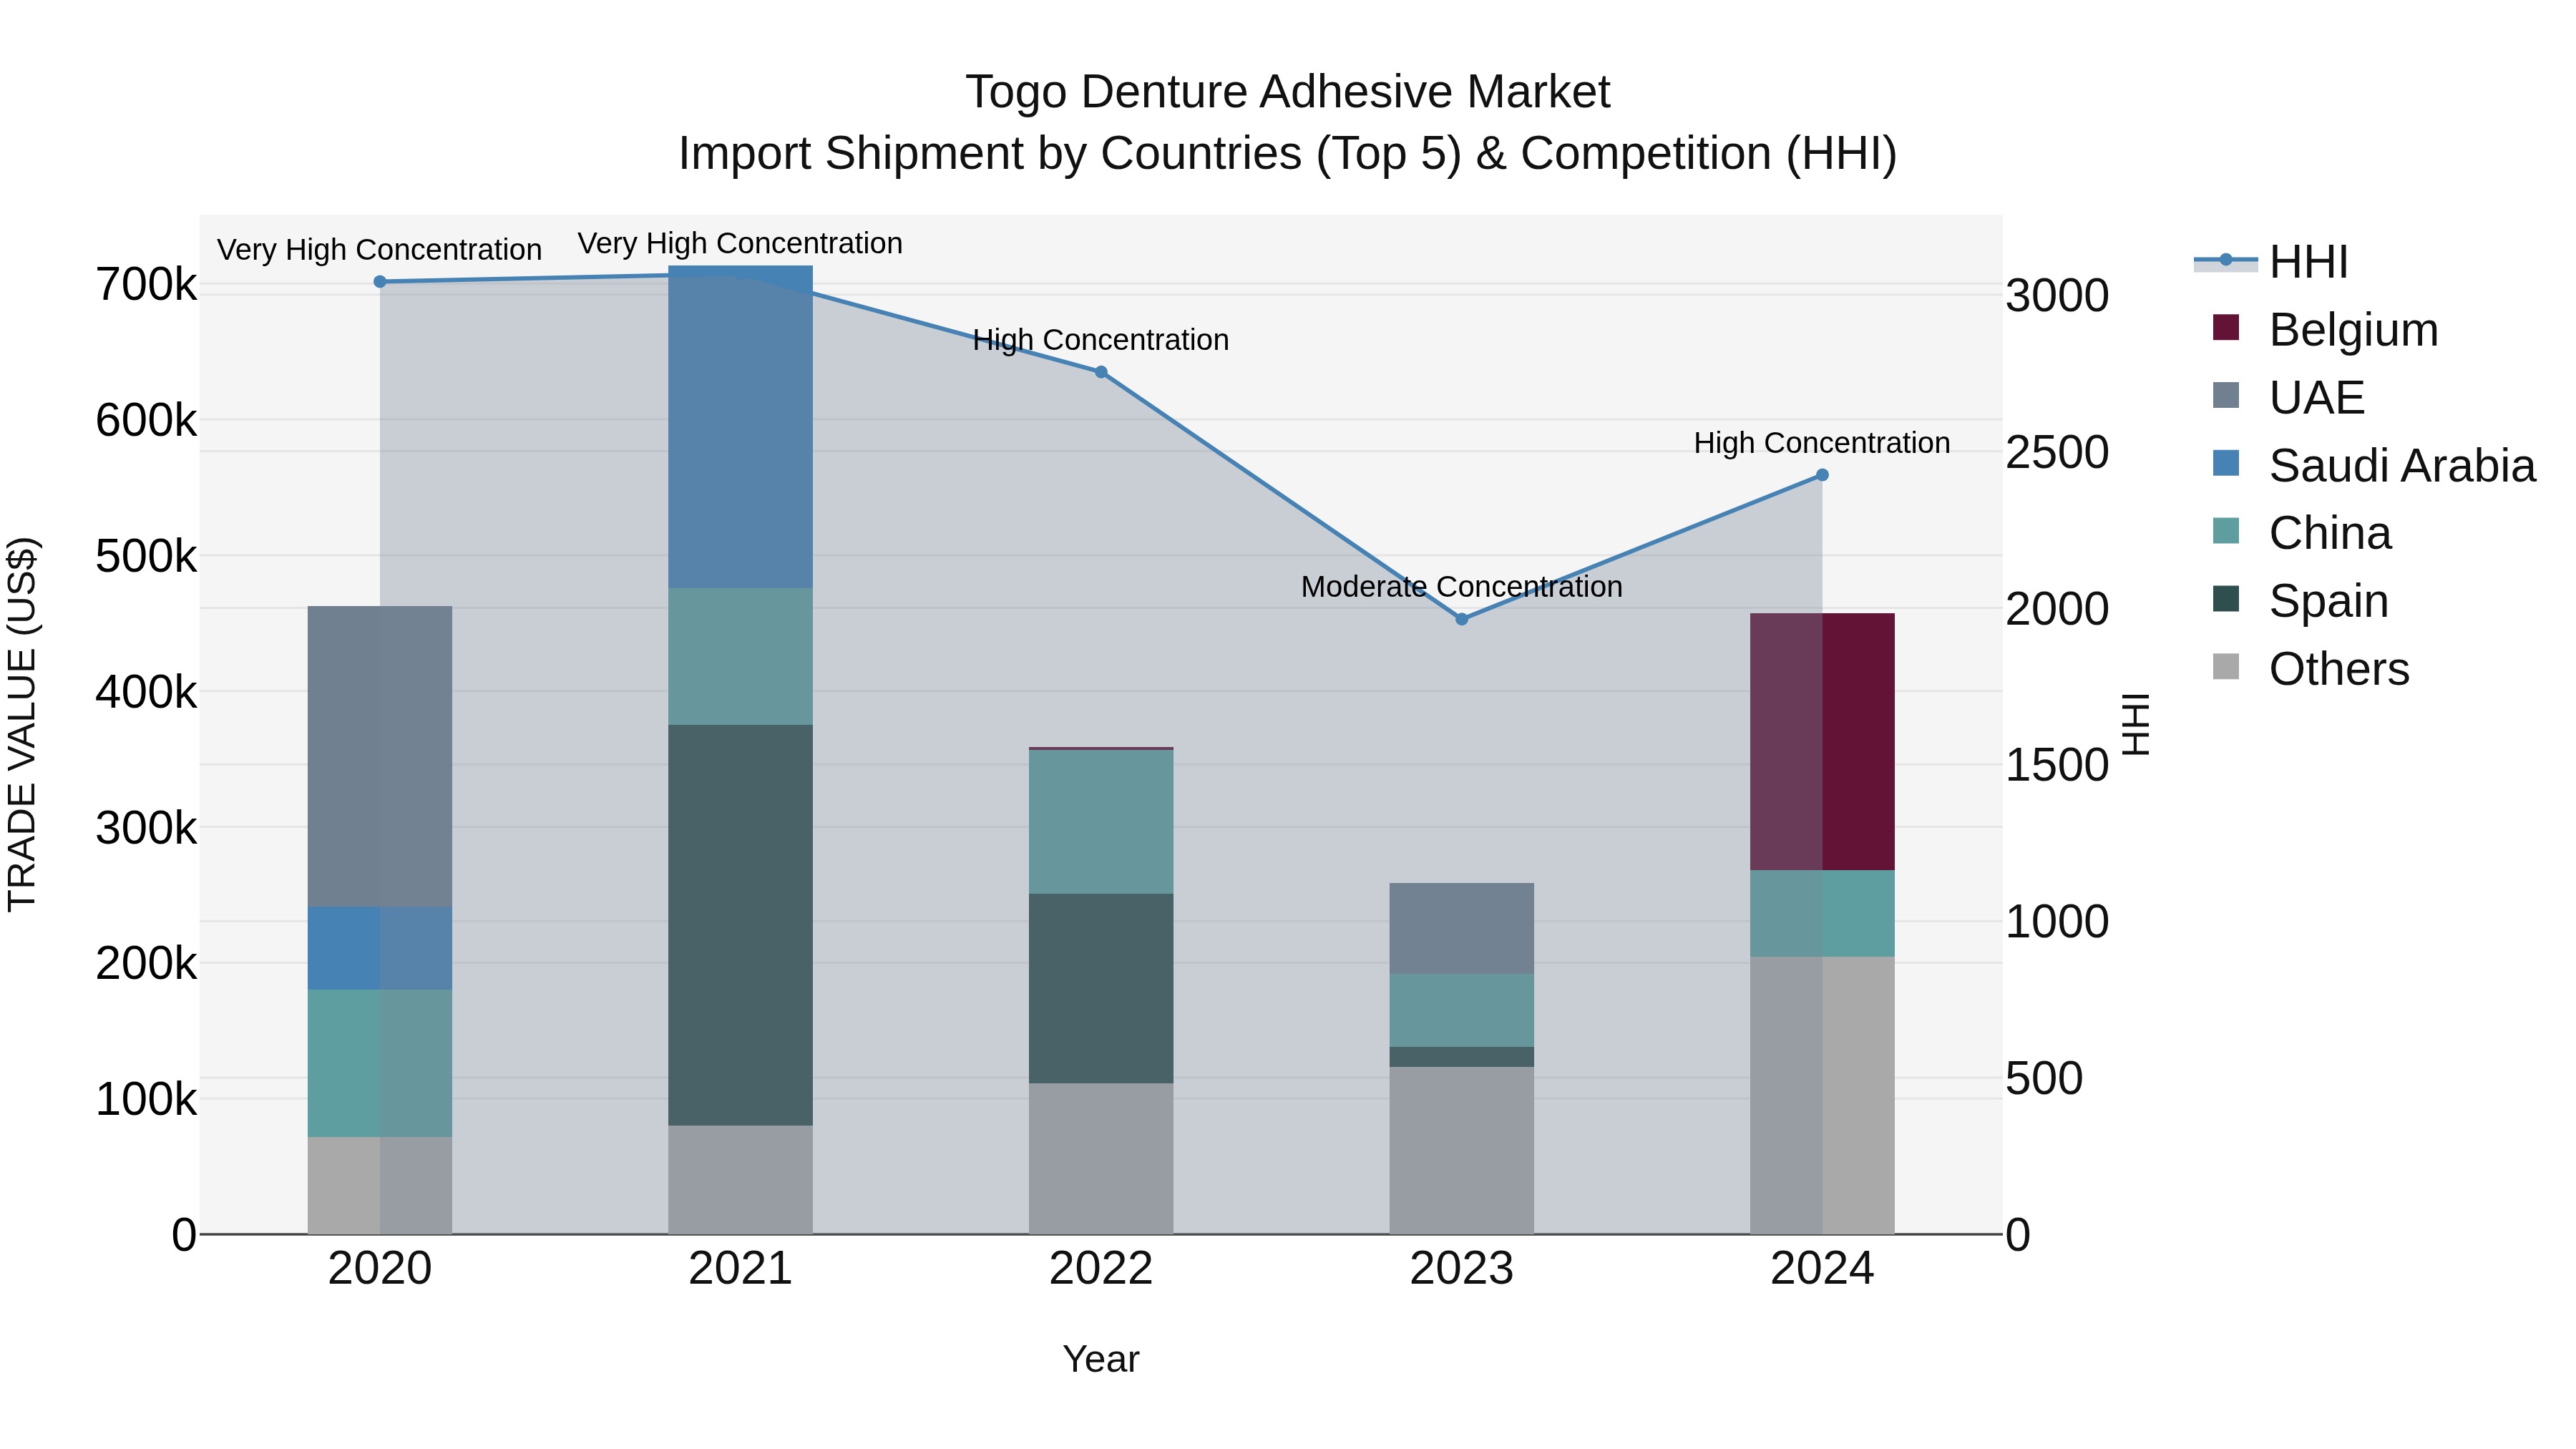Viewport: 2576px width, 1449px height.
Task: Click the 'Togo Denture Adhesive Market' title
Action: [1288, 92]
